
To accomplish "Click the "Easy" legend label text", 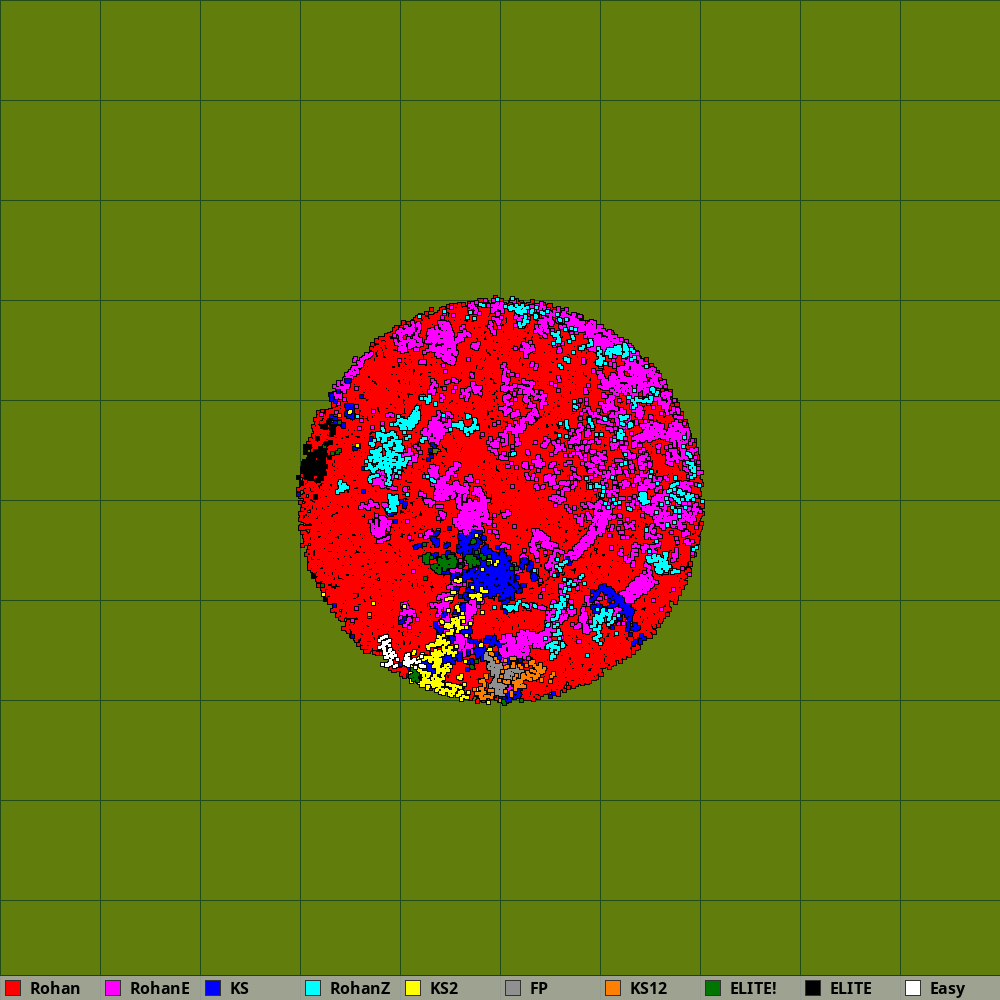I will (x=947, y=988).
